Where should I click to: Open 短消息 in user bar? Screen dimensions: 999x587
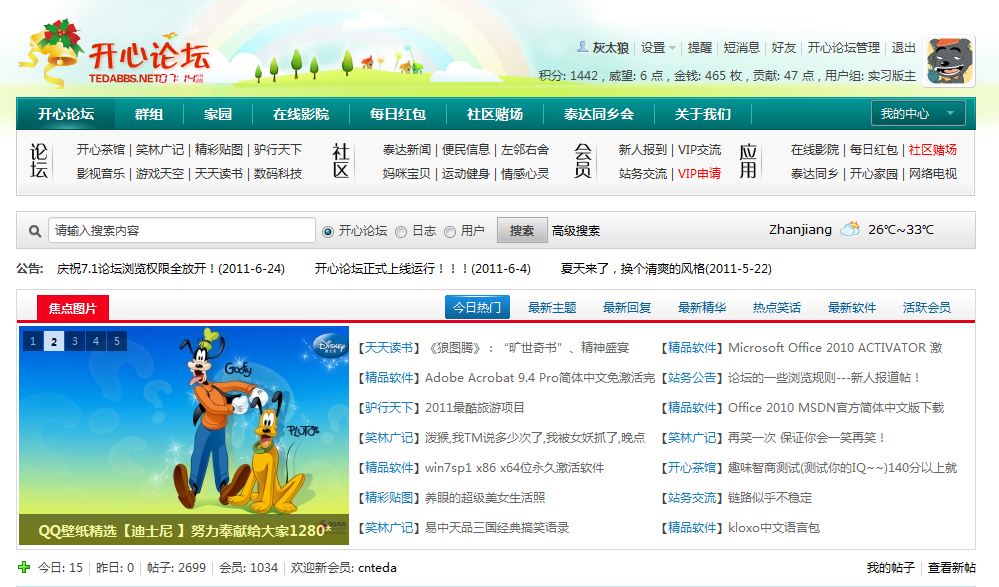pos(742,48)
